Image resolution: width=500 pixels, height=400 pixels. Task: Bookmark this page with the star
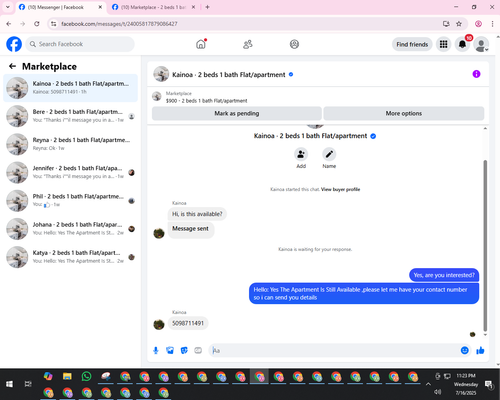coord(459,24)
